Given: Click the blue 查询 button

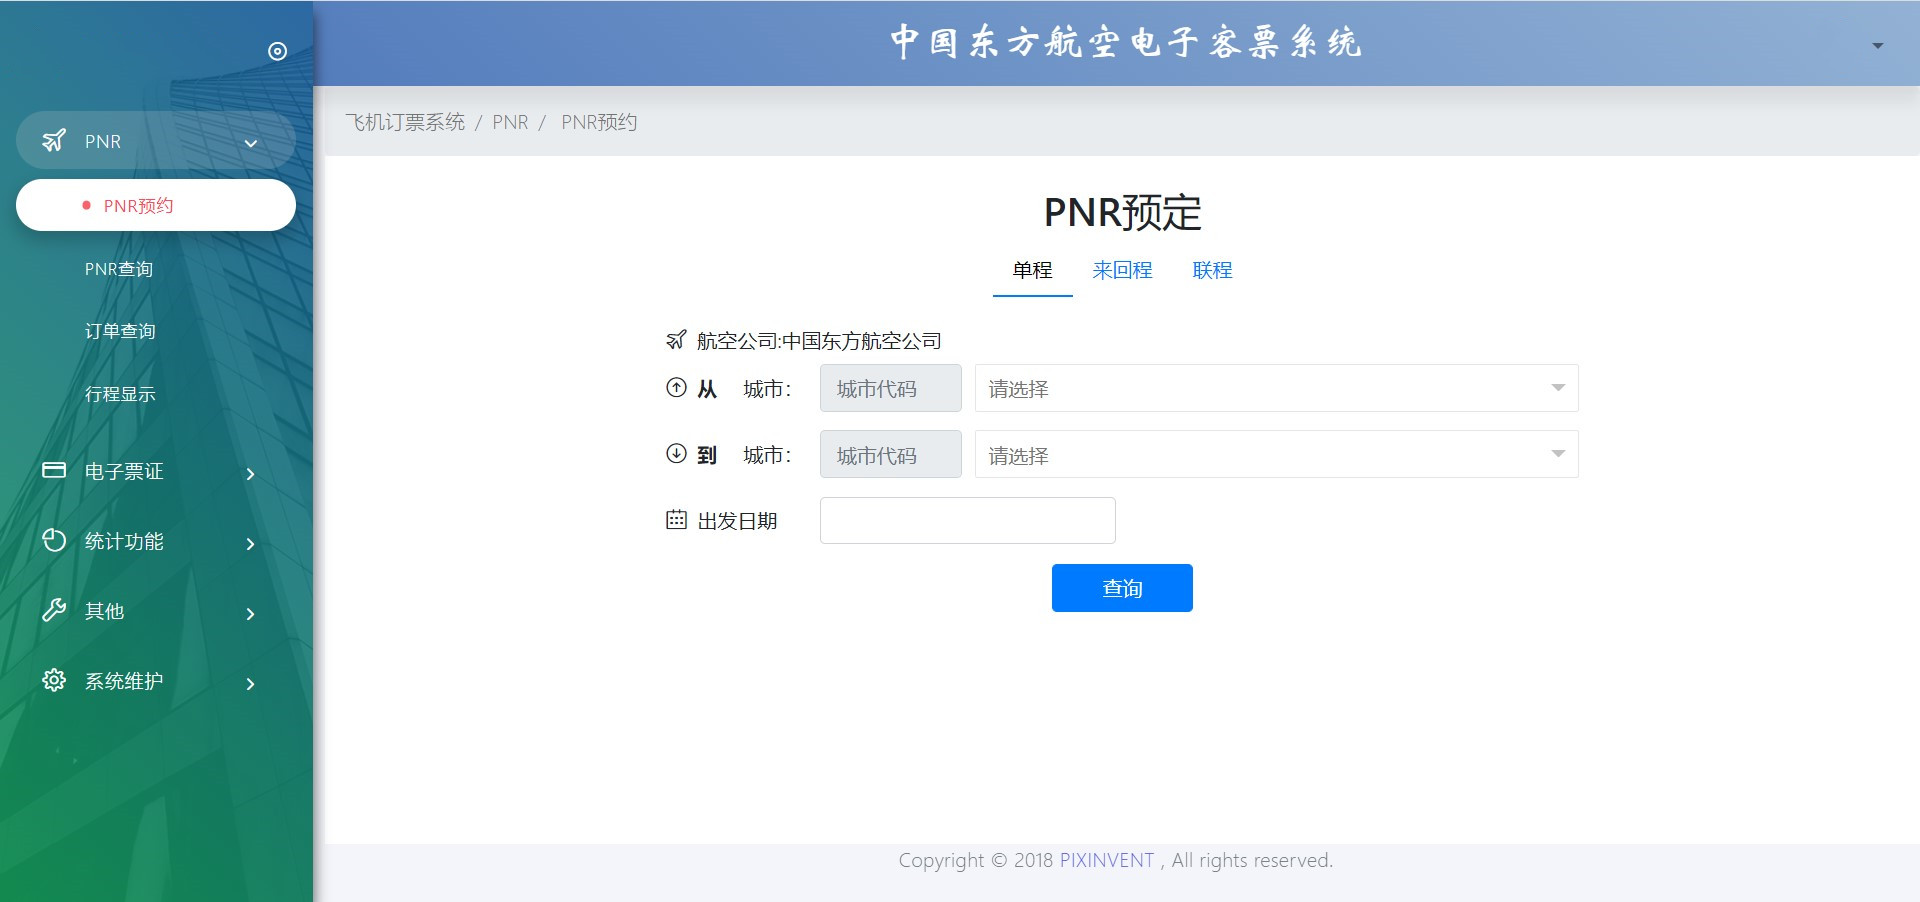Looking at the screenshot, I should point(1122,588).
